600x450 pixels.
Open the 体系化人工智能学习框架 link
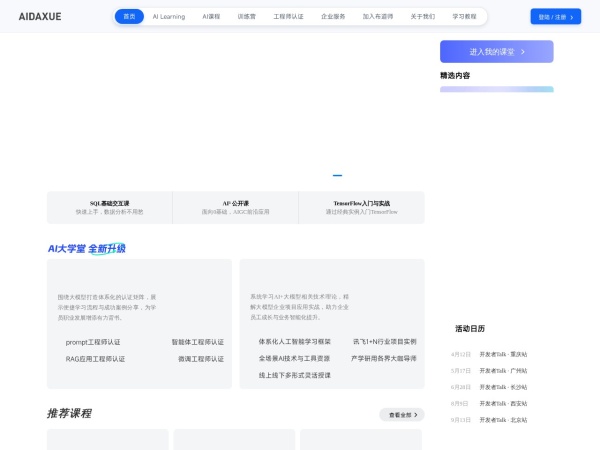(294, 341)
